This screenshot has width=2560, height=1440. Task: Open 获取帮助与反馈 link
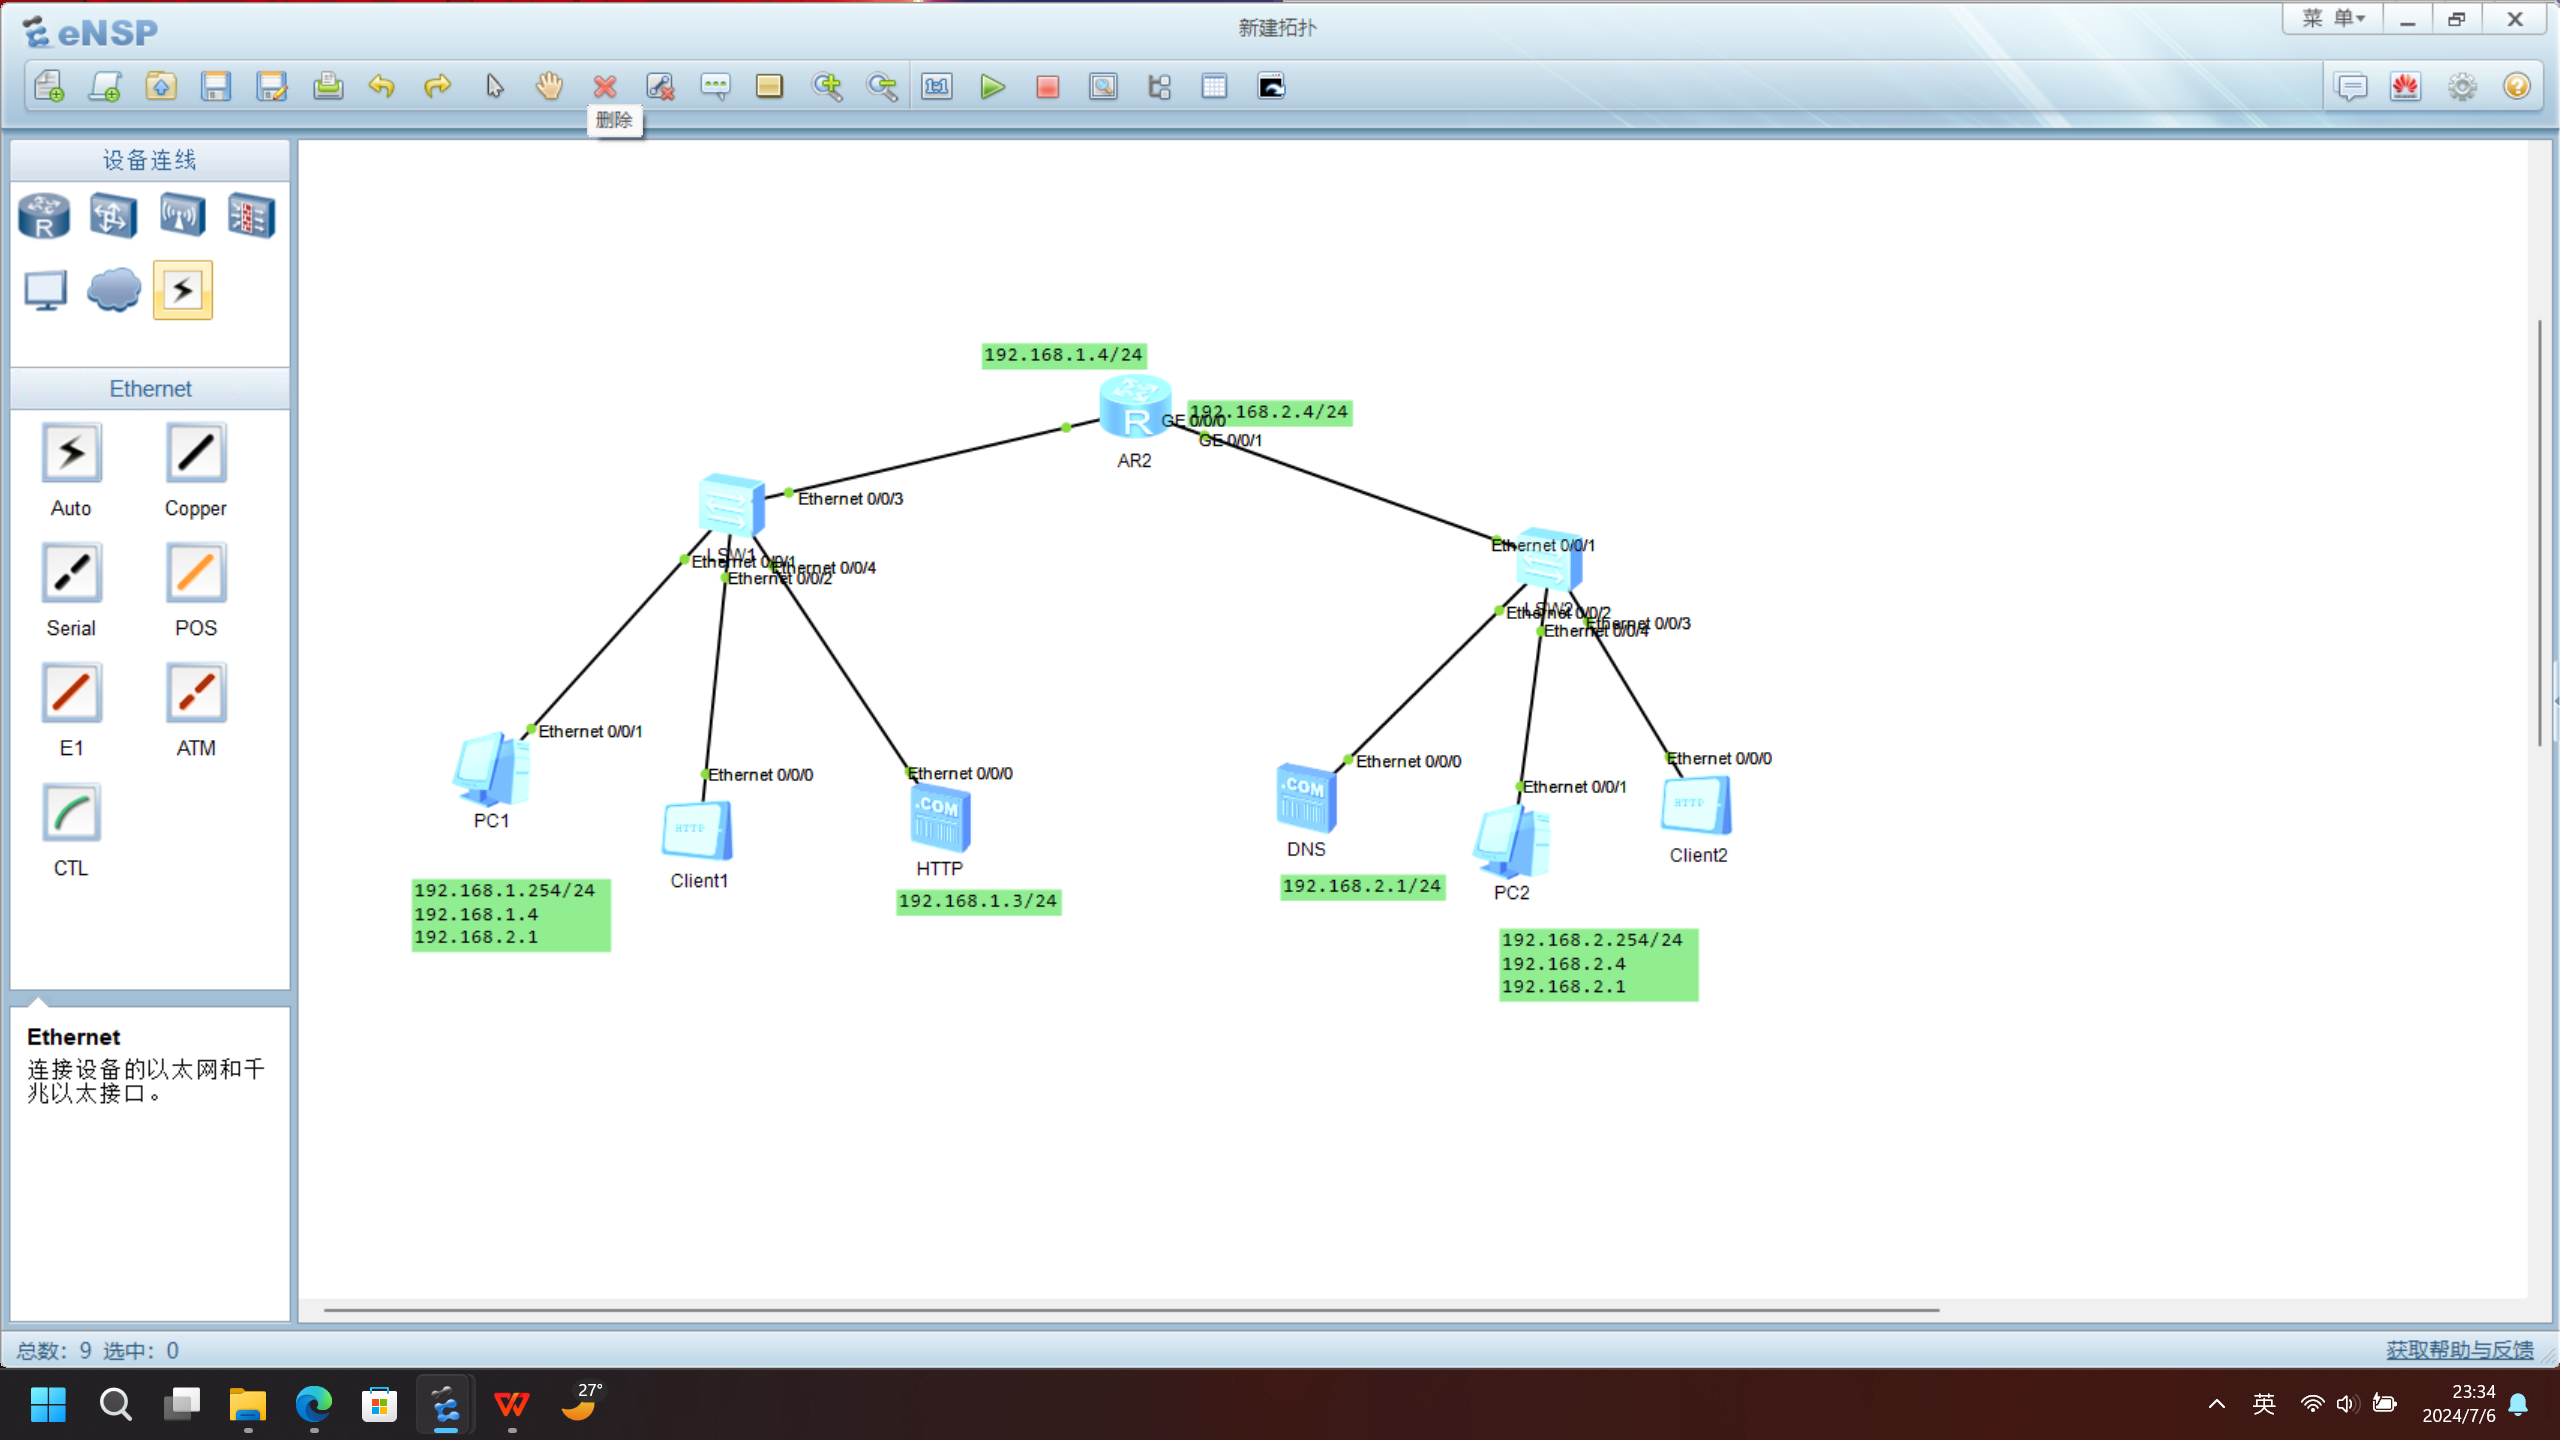coord(2459,1350)
